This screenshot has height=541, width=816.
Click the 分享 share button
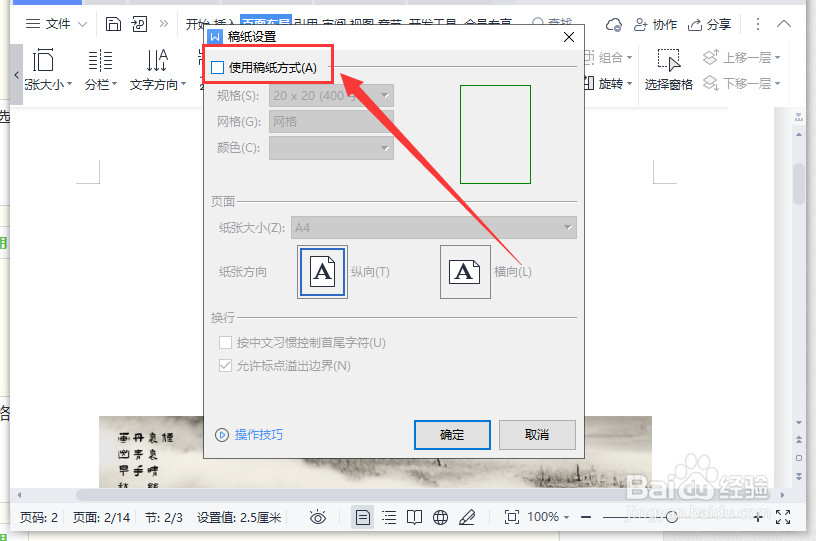pos(709,24)
